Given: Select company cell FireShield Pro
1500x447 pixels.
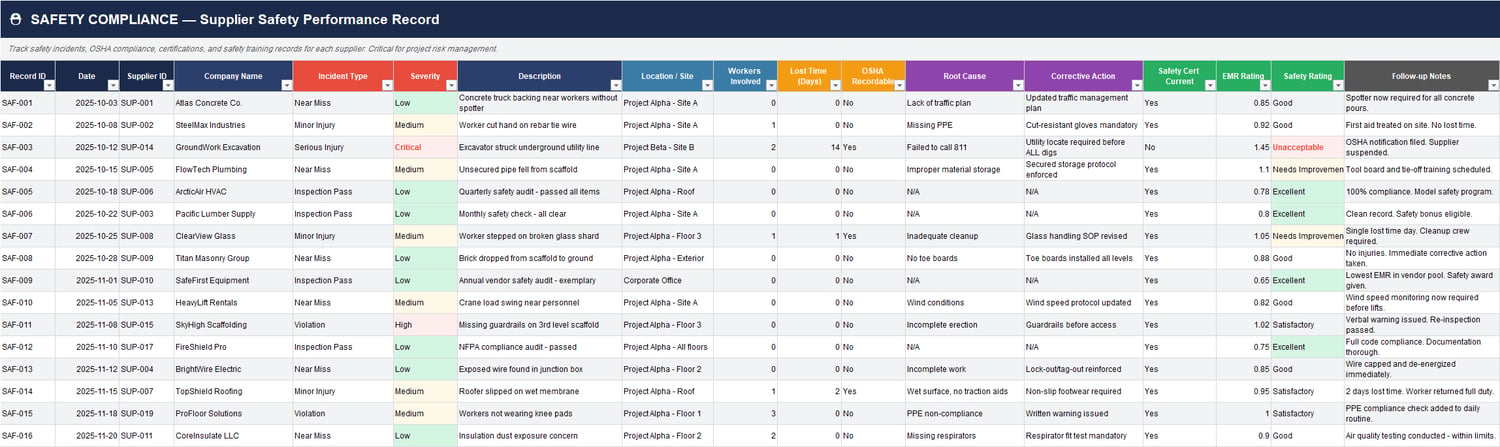Looking at the screenshot, I should [x=233, y=347].
